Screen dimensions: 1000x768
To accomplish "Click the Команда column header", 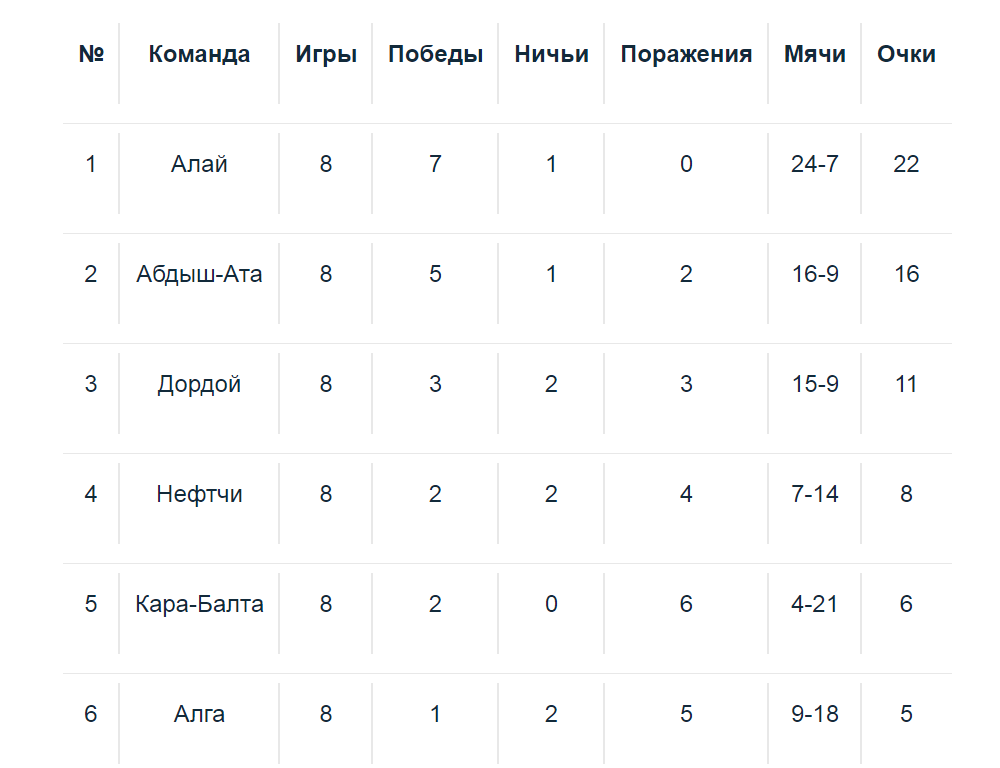I will click(x=199, y=54).
